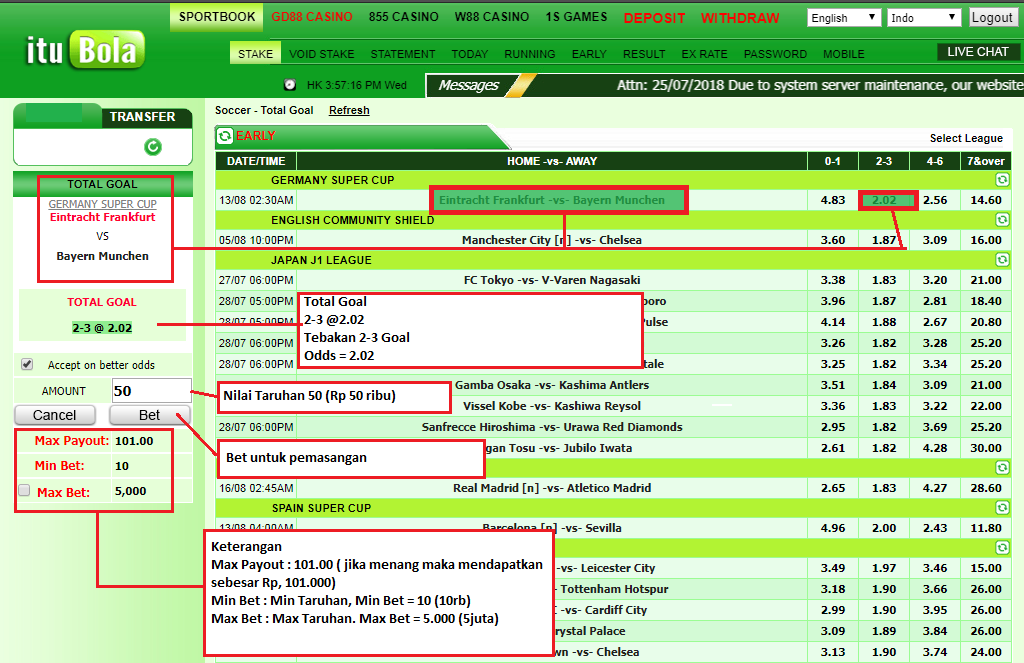Open the STATEMENT menu item

click(402, 54)
